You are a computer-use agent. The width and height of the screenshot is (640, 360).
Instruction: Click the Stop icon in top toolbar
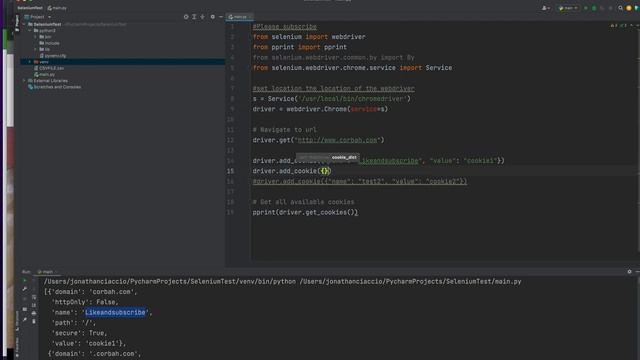point(611,8)
